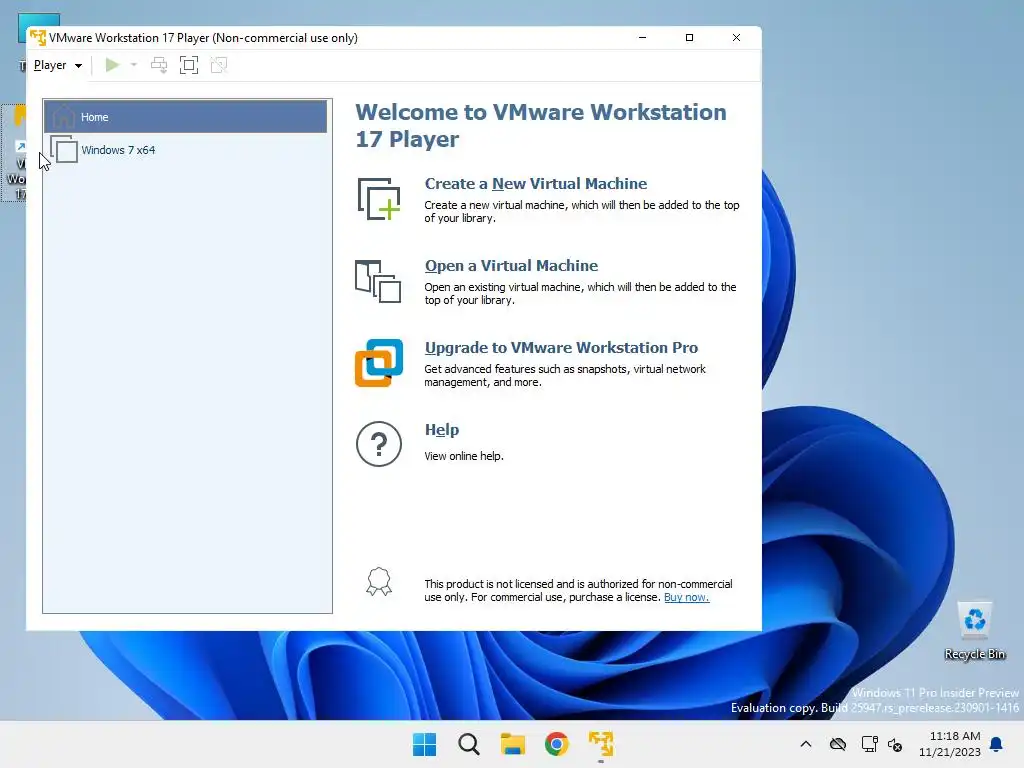Open the Help link
The width and height of the screenshot is (1024, 768).
(441, 430)
